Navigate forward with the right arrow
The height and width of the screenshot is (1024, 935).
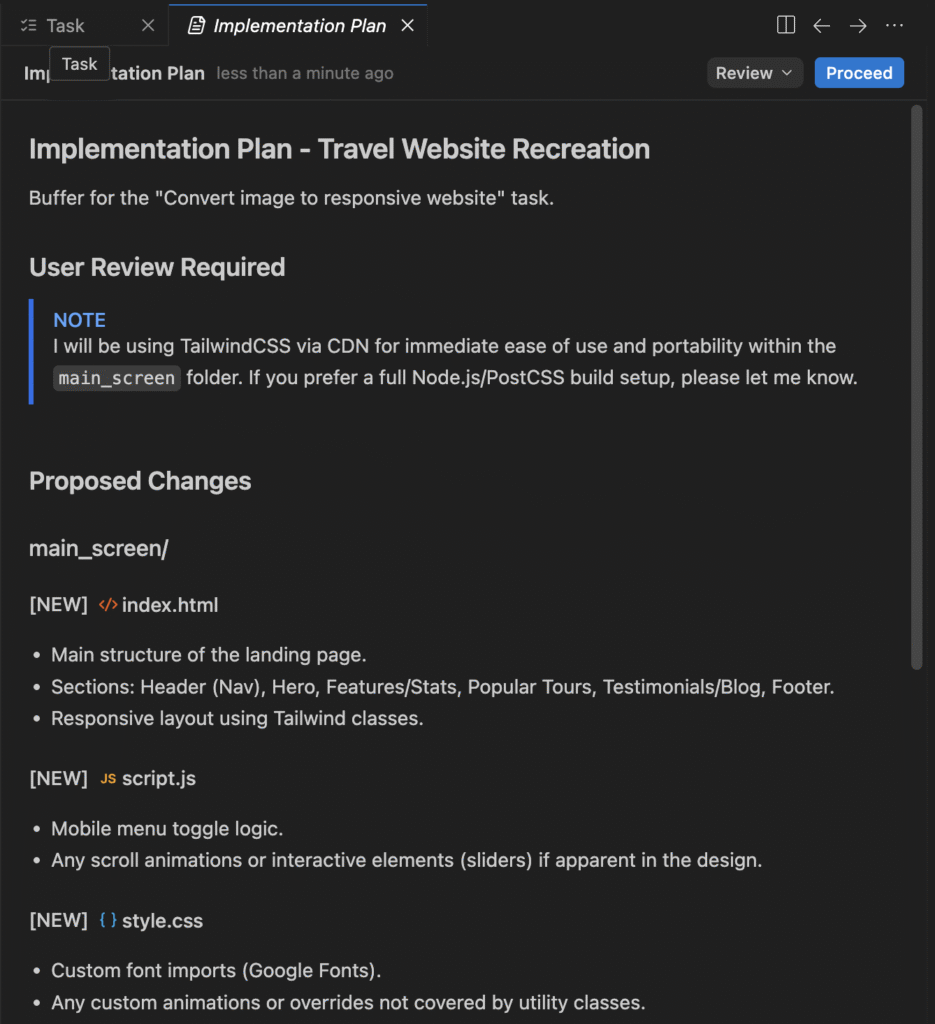point(858,25)
